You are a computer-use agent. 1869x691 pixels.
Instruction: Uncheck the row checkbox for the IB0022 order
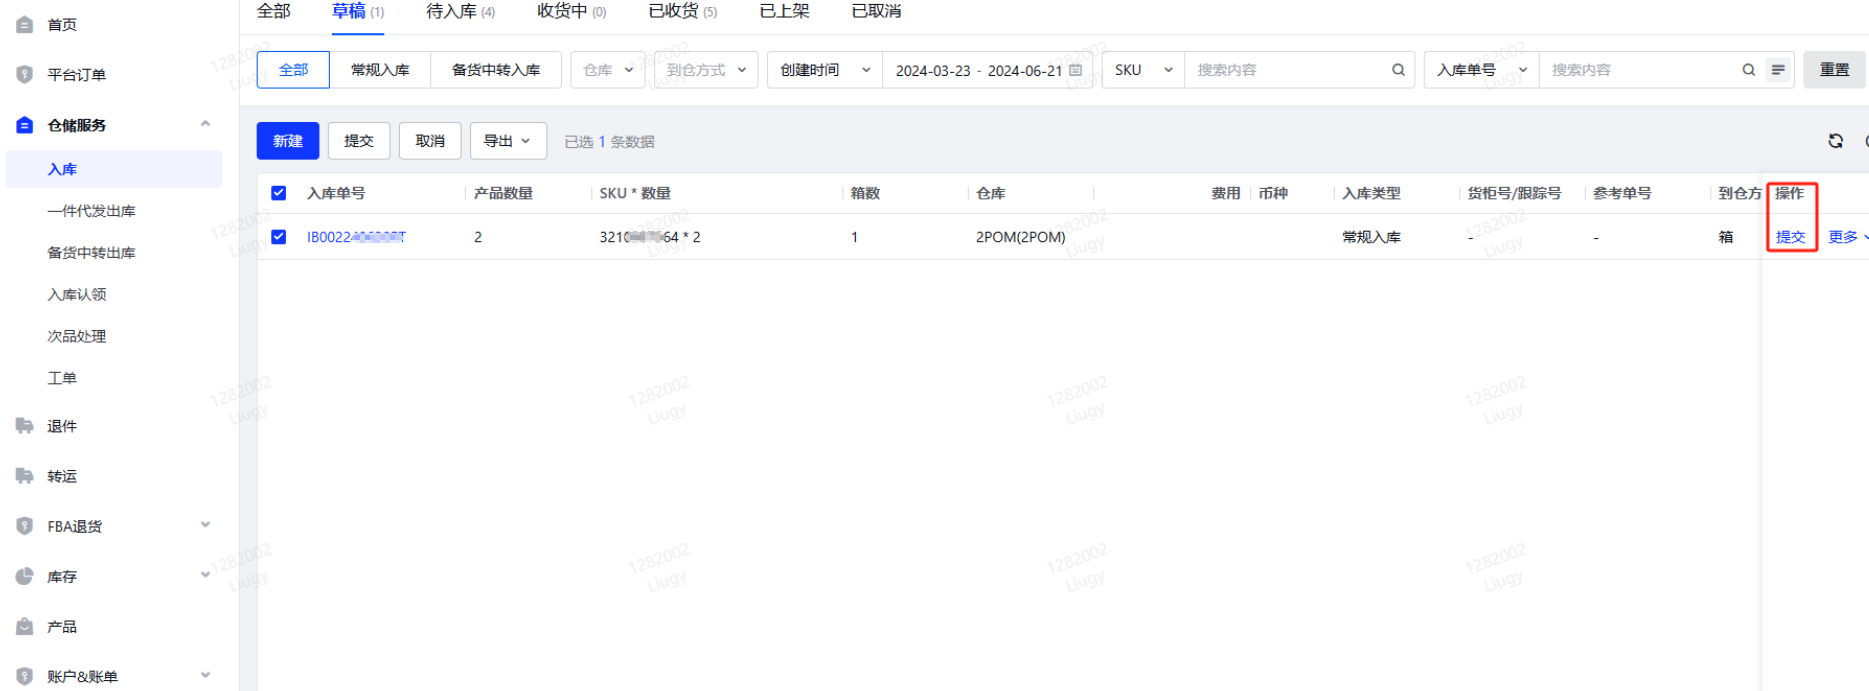click(279, 237)
